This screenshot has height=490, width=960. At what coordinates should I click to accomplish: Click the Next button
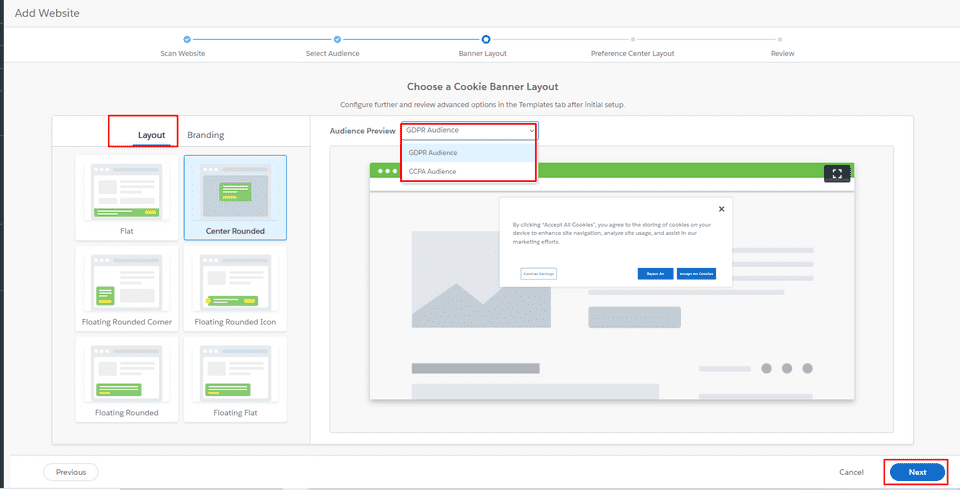[916, 472]
